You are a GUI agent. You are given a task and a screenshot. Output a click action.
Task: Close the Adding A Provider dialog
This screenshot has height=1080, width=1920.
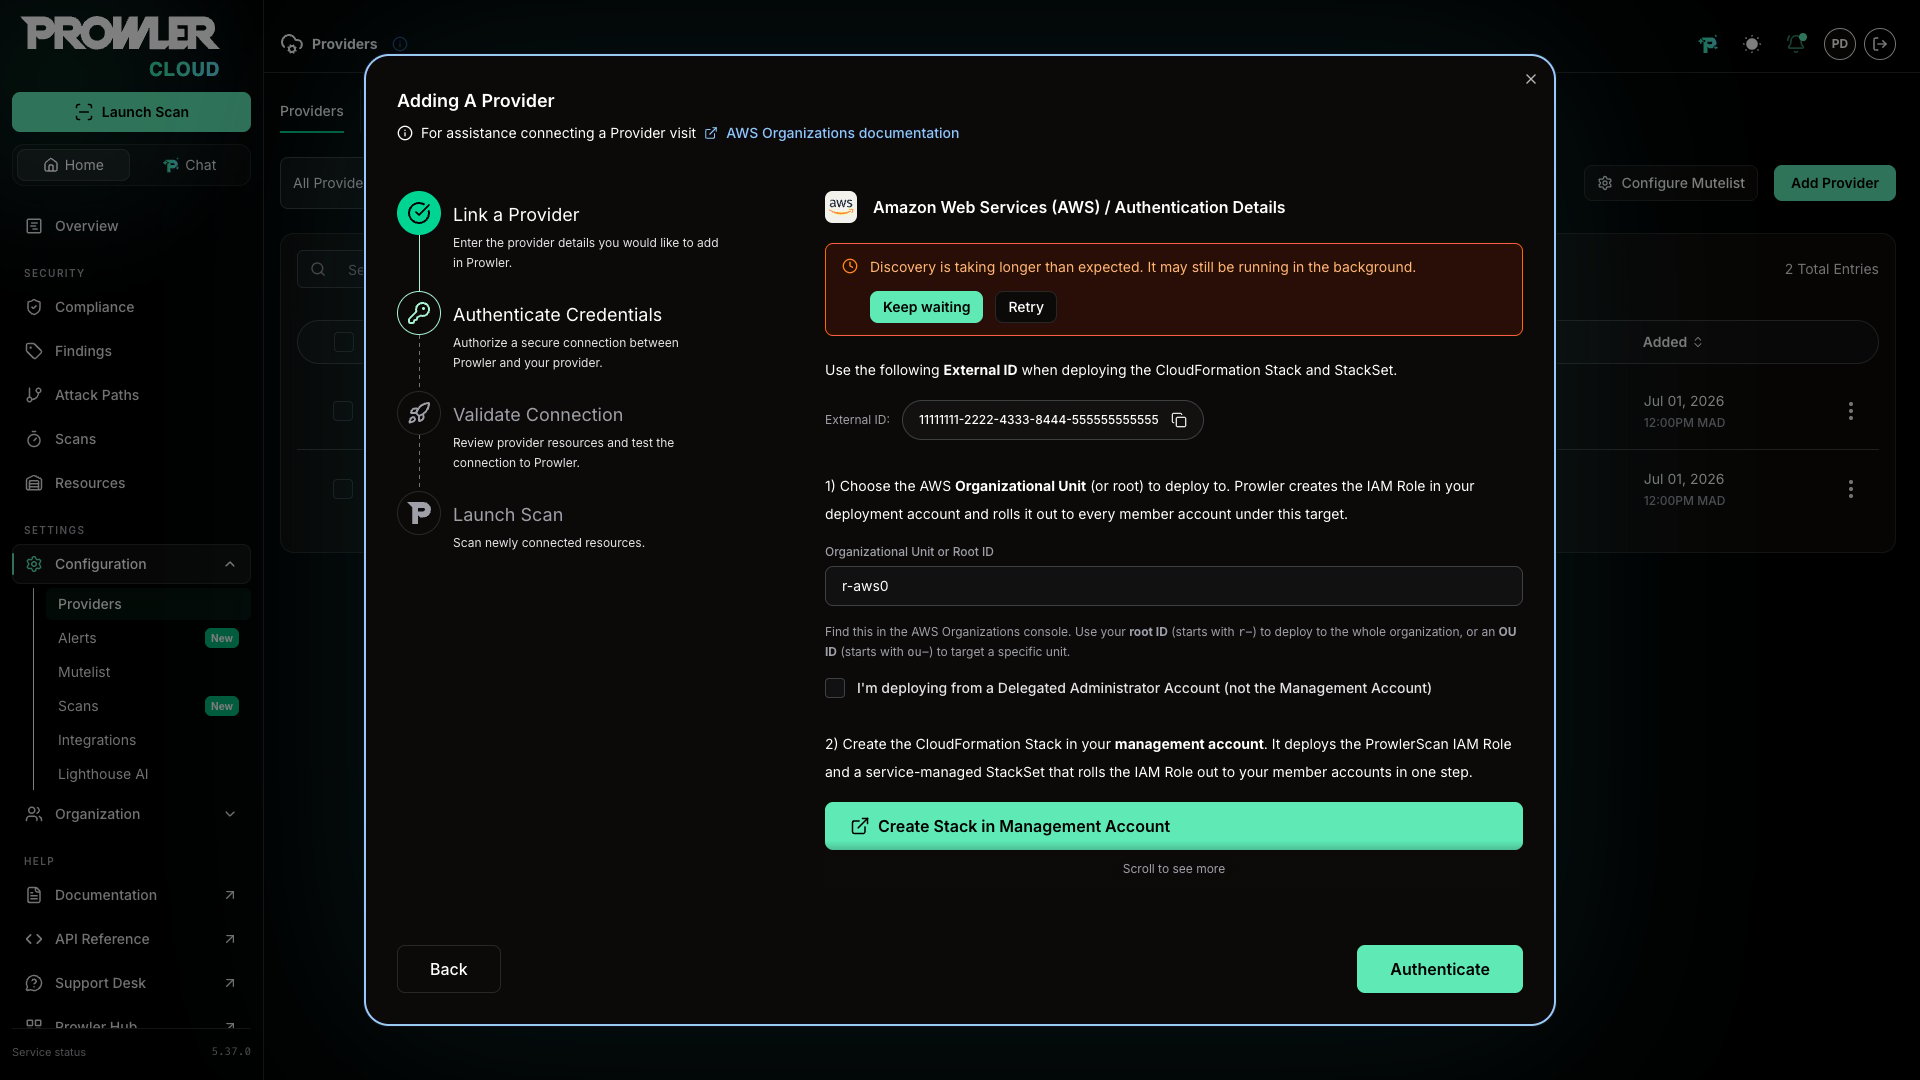pyautogui.click(x=1531, y=79)
